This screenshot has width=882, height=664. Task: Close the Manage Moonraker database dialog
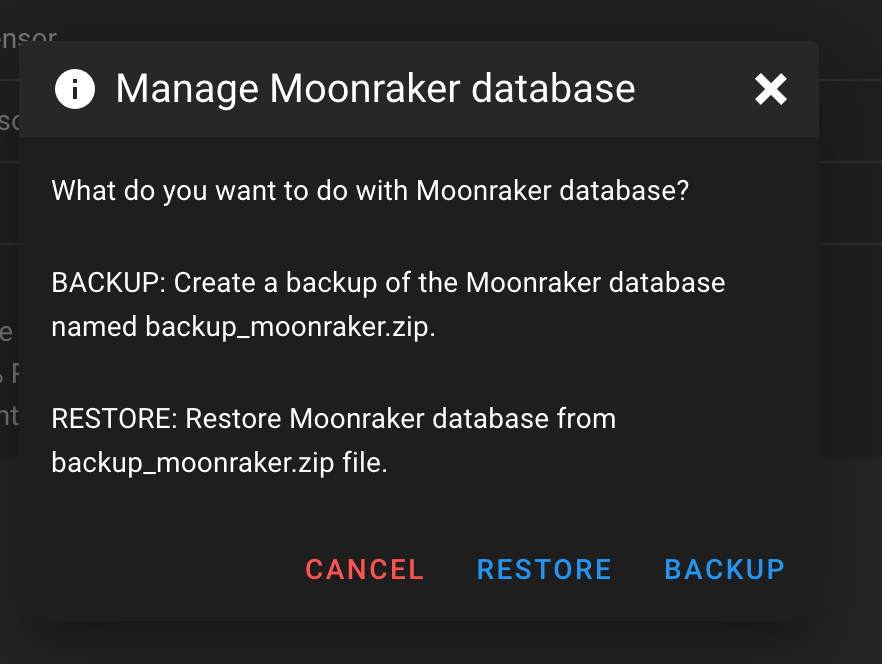point(771,90)
